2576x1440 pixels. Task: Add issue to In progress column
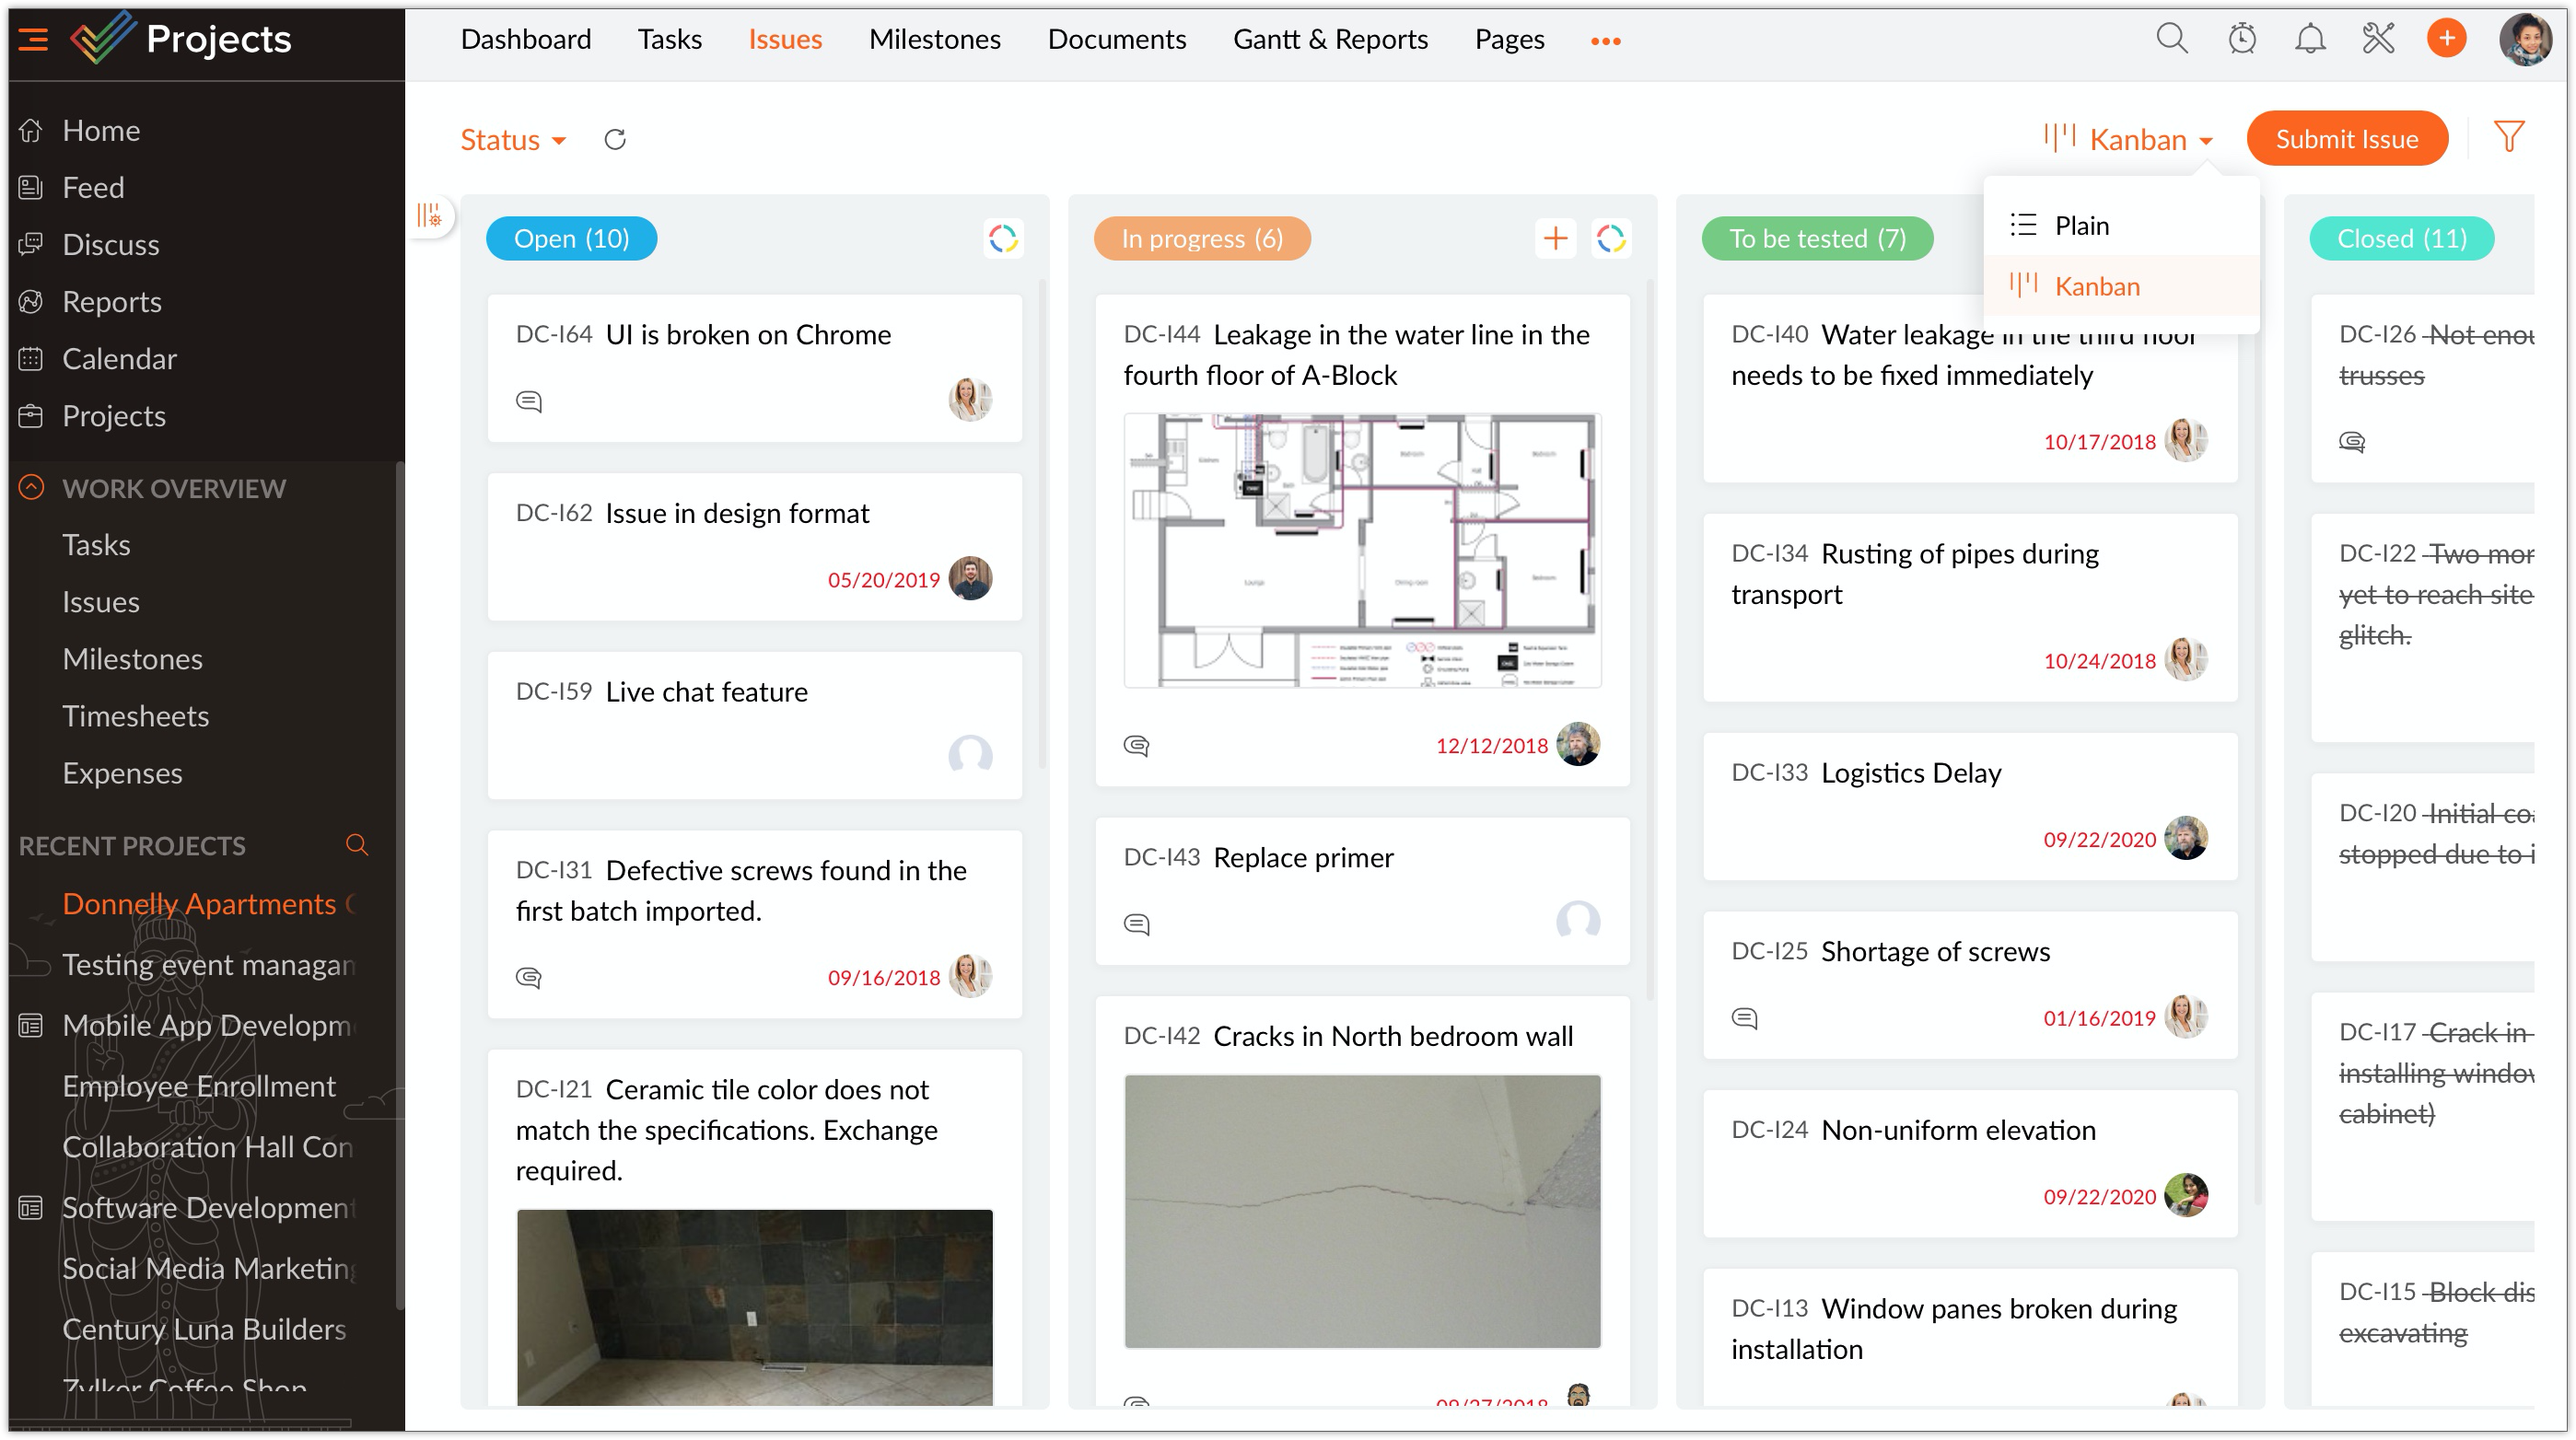pyautogui.click(x=1555, y=238)
